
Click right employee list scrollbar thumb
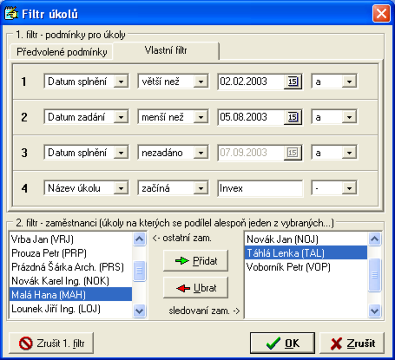375,275
